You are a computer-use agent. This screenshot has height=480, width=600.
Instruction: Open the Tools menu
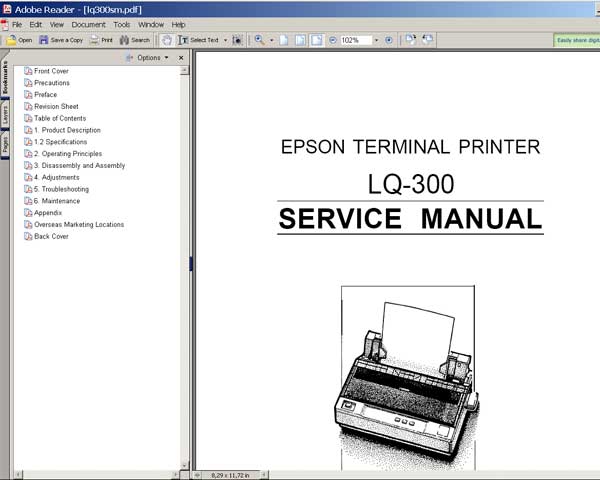pos(122,24)
